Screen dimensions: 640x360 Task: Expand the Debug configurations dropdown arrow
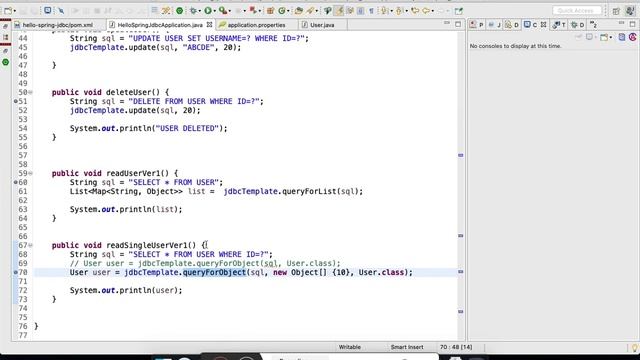coord(200,11)
